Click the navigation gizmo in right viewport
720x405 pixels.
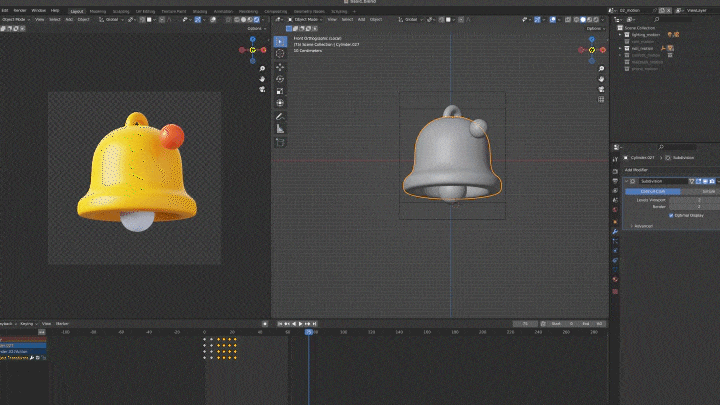tap(592, 50)
